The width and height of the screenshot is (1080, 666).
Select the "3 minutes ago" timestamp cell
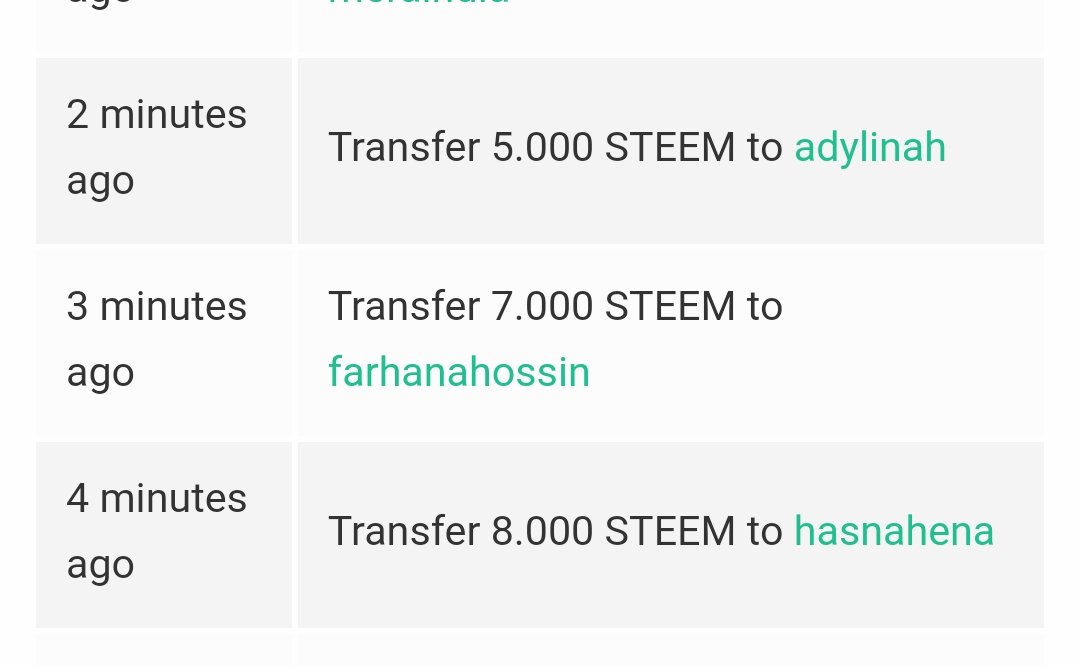click(164, 342)
